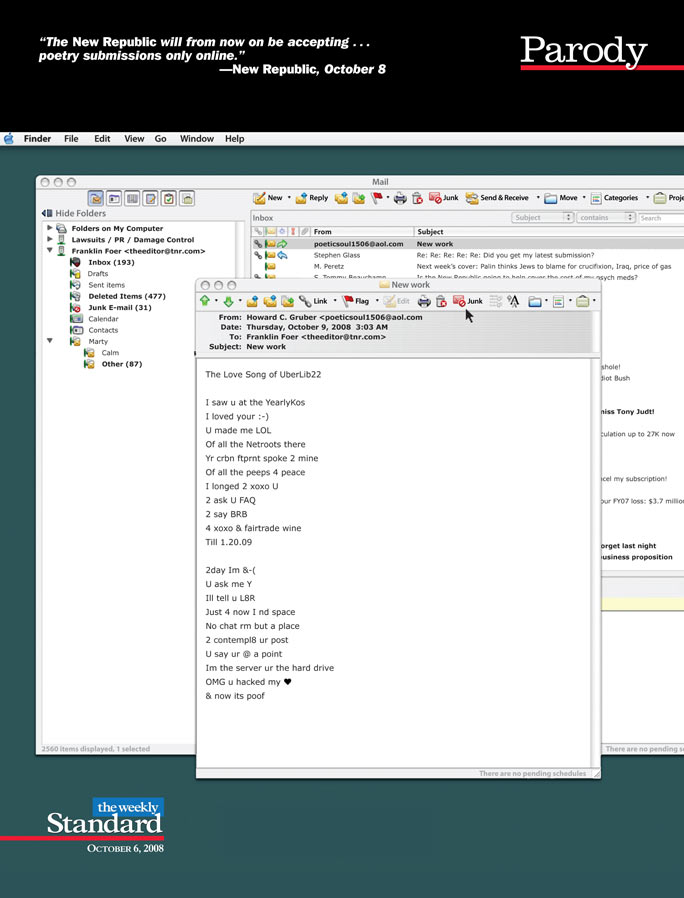Expand Lawsuits / PR / Damage Control folder
This screenshot has width=684, height=898.
(x=50, y=240)
